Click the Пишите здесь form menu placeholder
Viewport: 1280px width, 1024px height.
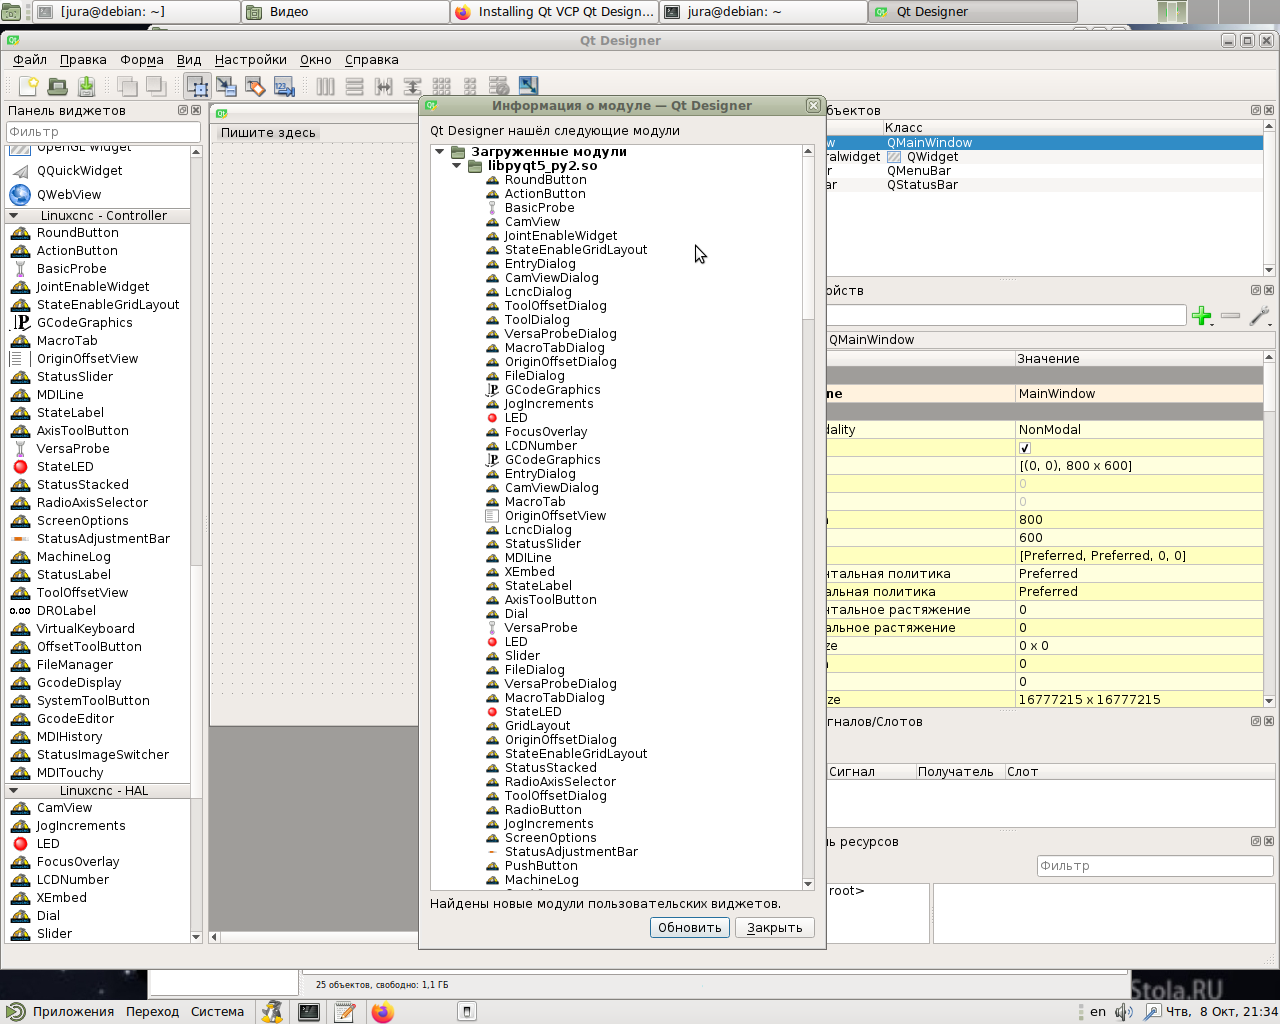(268, 133)
